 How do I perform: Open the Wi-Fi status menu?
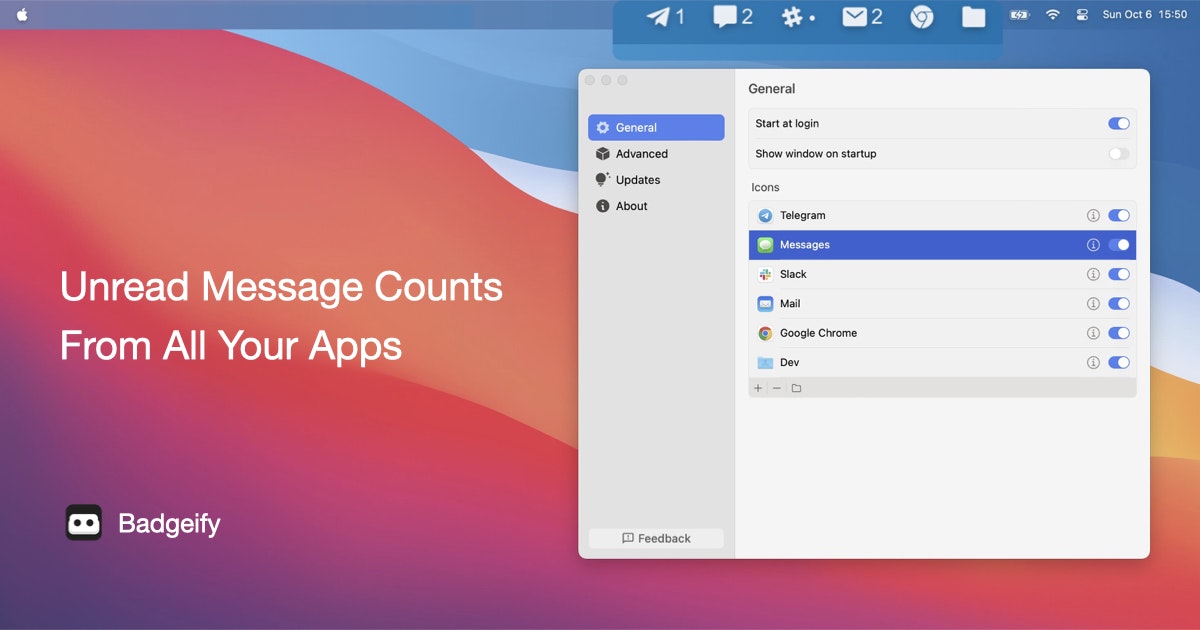click(x=1052, y=15)
